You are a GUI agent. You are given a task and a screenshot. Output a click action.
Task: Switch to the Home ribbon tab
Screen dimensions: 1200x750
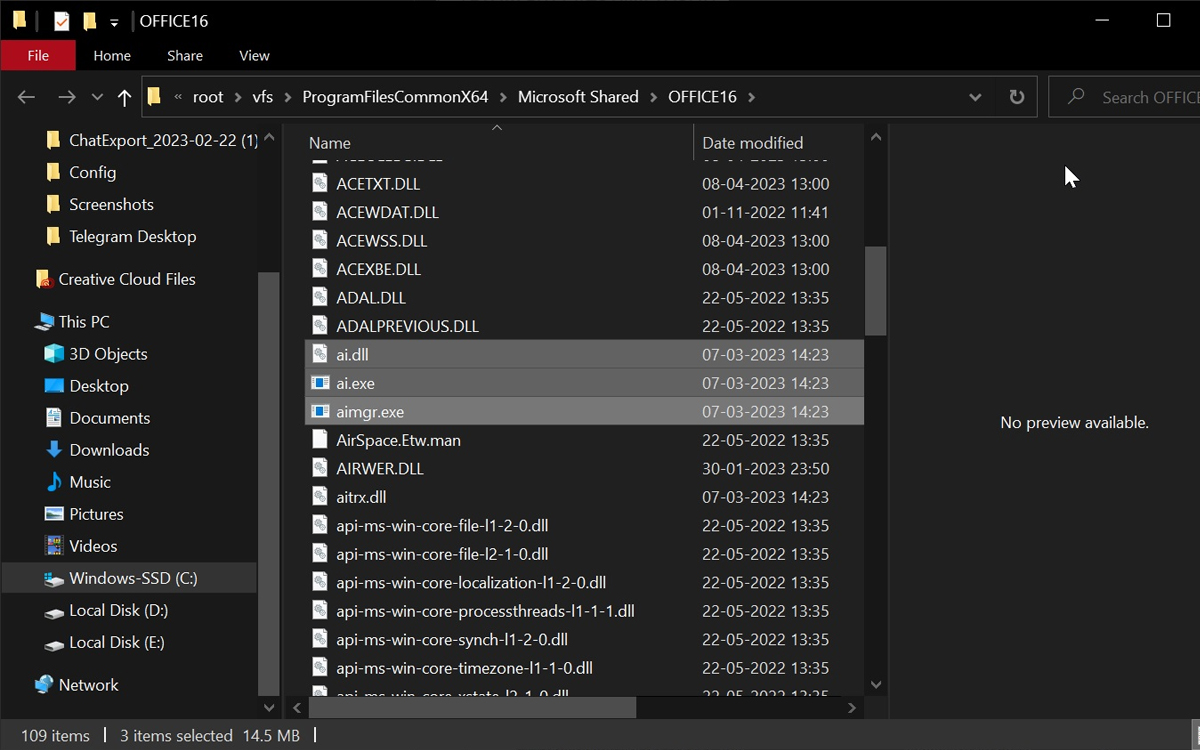[x=112, y=55]
